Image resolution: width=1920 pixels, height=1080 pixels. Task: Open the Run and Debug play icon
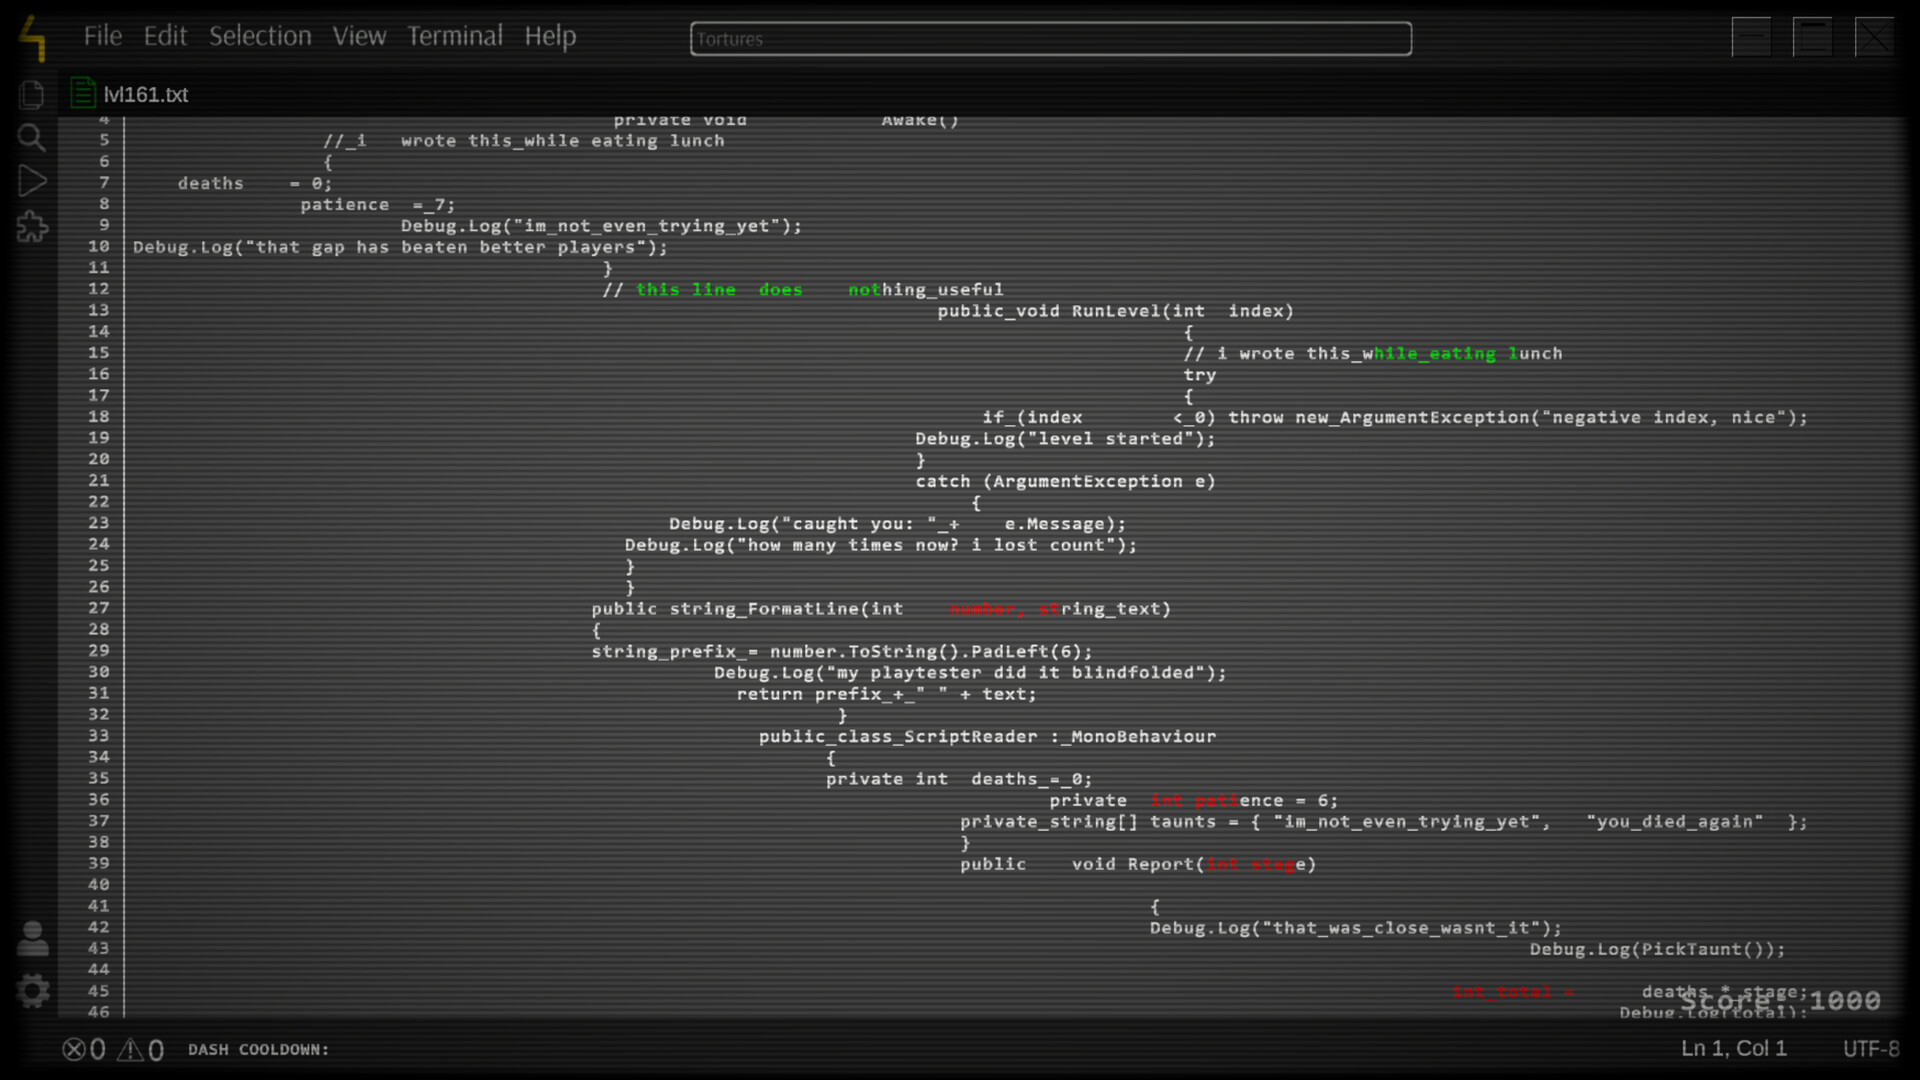coord(32,181)
